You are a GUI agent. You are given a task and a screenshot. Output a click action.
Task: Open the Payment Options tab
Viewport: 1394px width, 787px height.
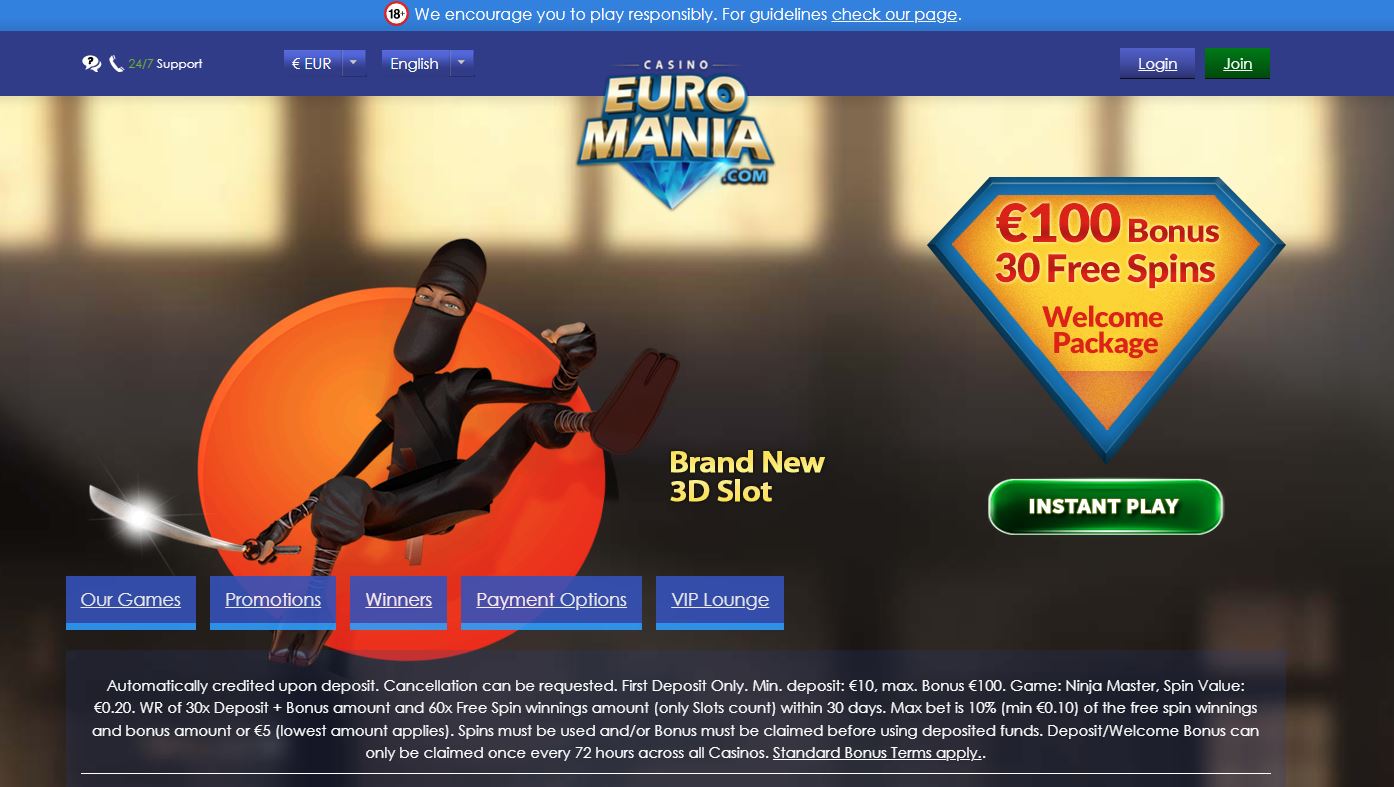click(x=551, y=601)
